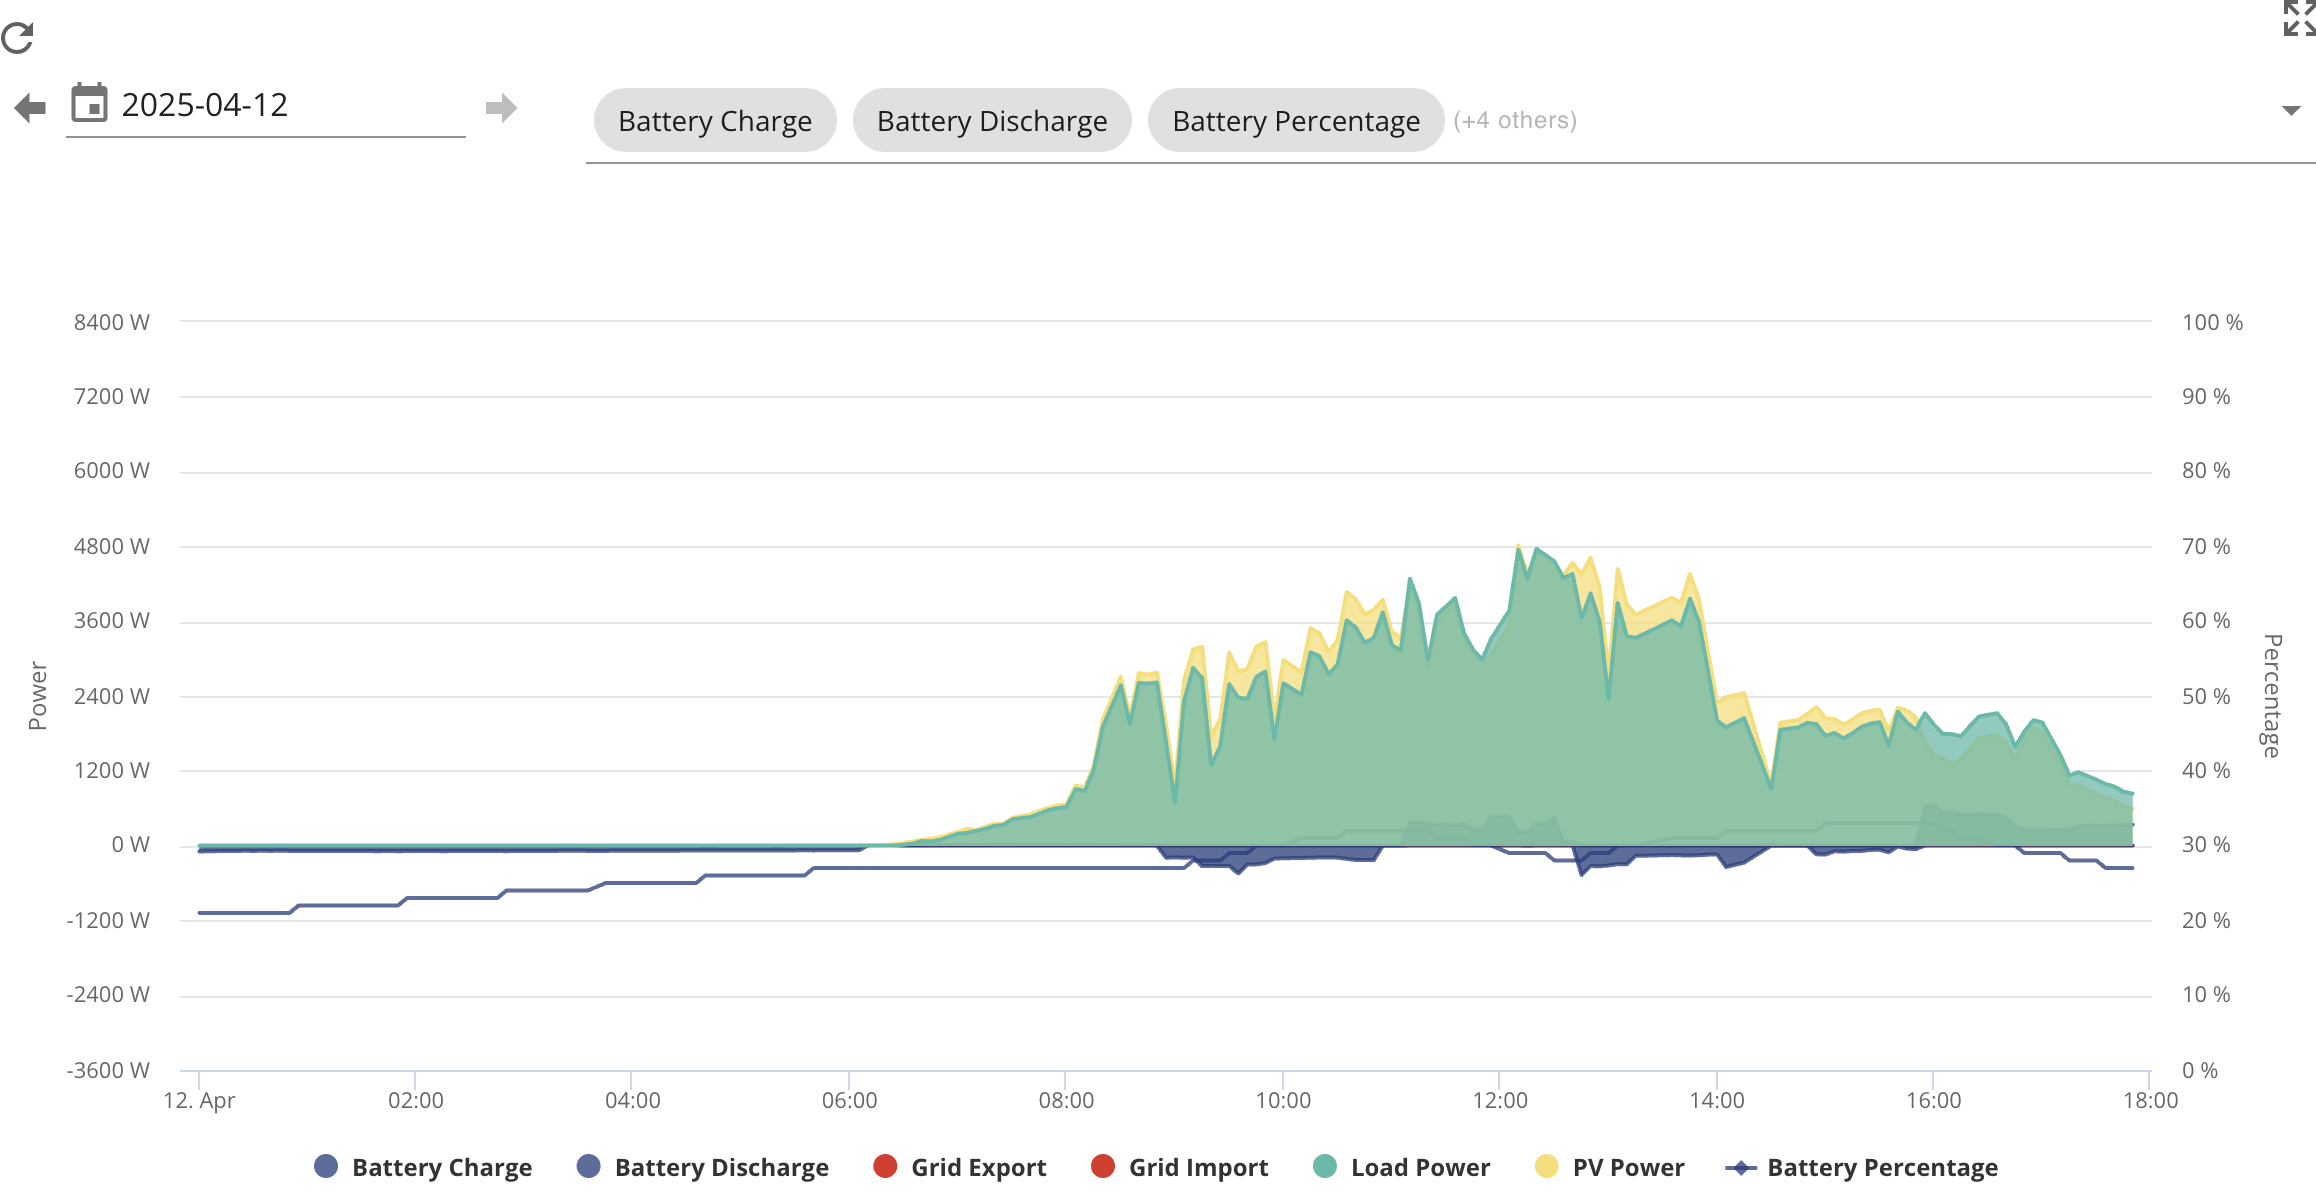Toggle PV Power series in legend
This screenshot has height=1194, width=2316.
pos(1609,1167)
